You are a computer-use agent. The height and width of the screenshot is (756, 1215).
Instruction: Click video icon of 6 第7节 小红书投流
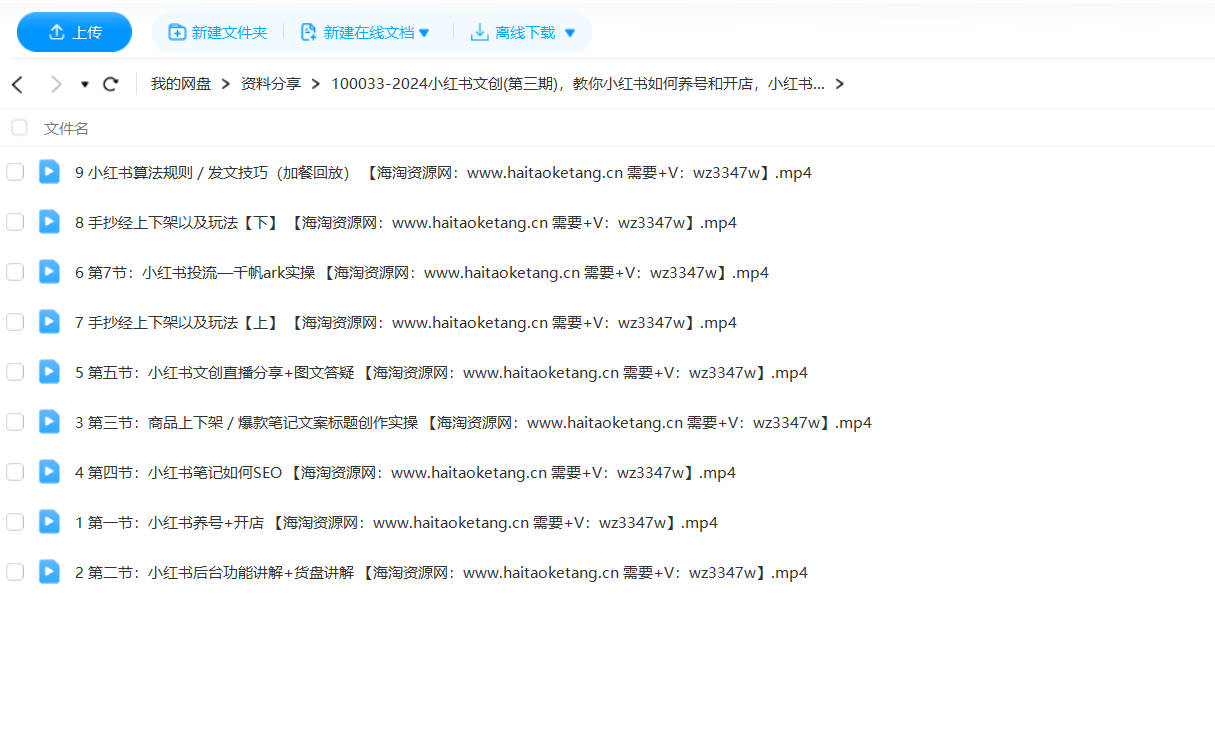pos(49,272)
